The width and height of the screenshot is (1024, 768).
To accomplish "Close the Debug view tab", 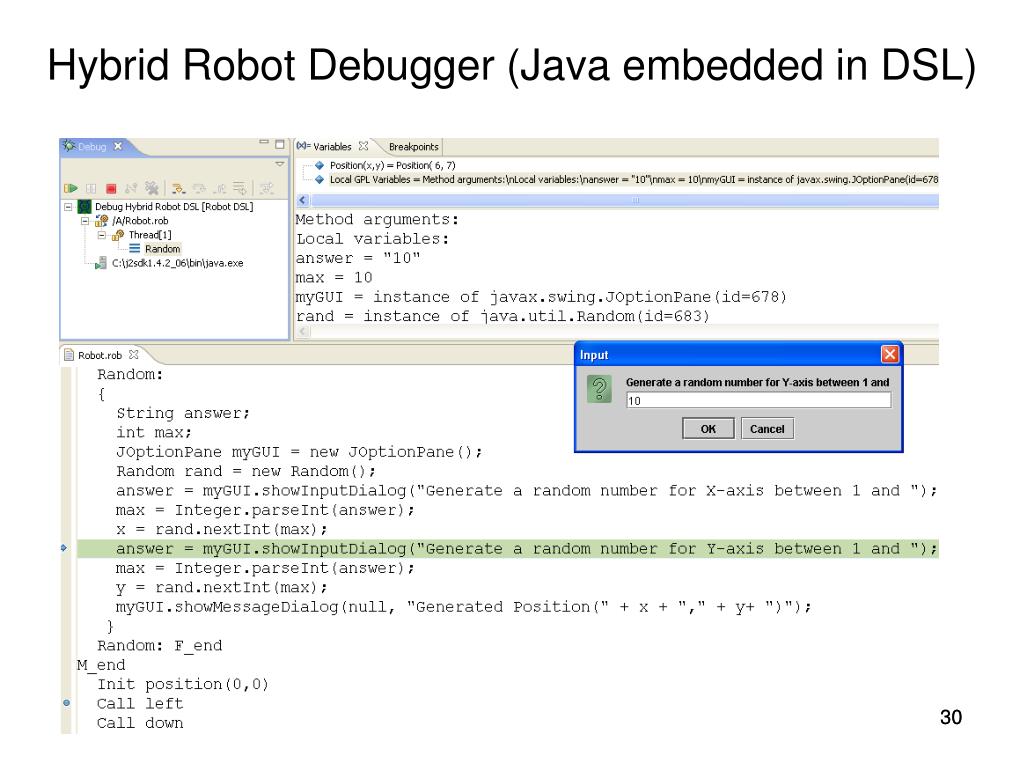I will pyautogui.click(x=118, y=146).
